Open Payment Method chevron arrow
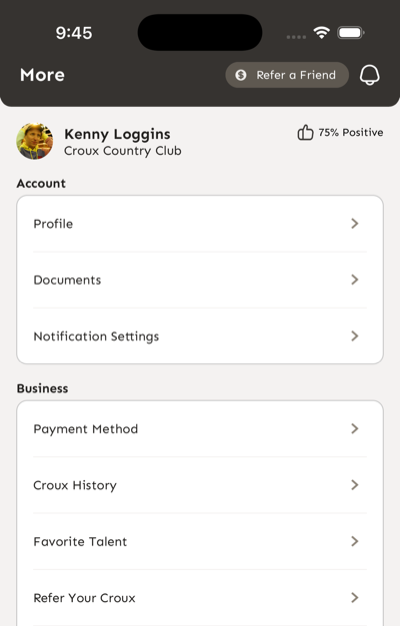Image resolution: width=400 pixels, height=626 pixels. coord(354,428)
